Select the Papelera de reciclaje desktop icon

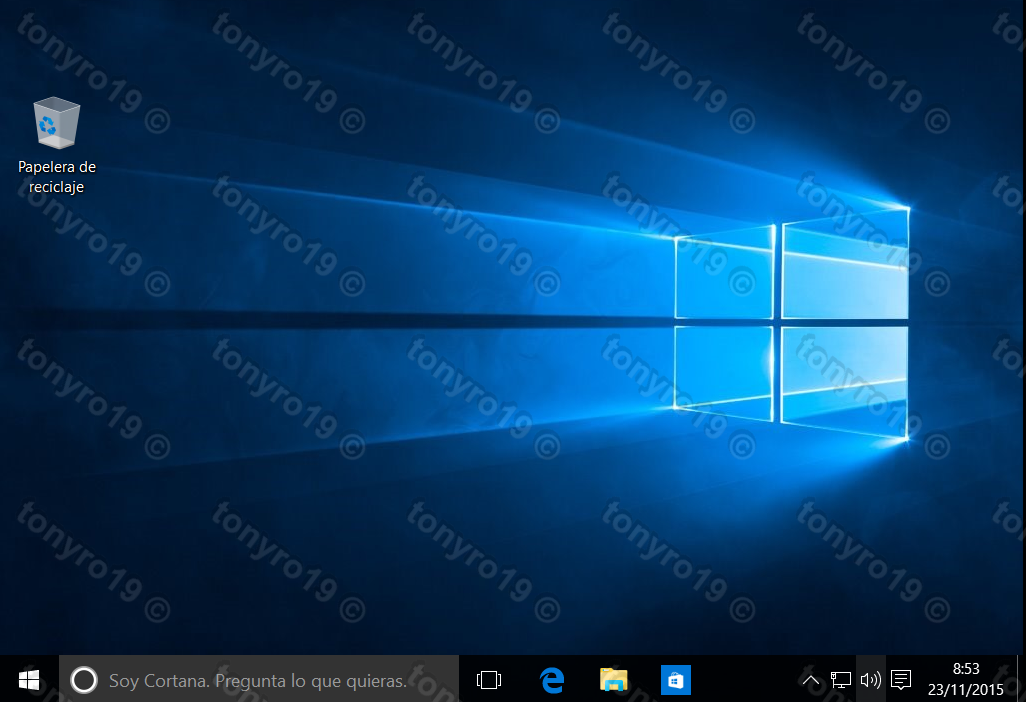(57, 145)
